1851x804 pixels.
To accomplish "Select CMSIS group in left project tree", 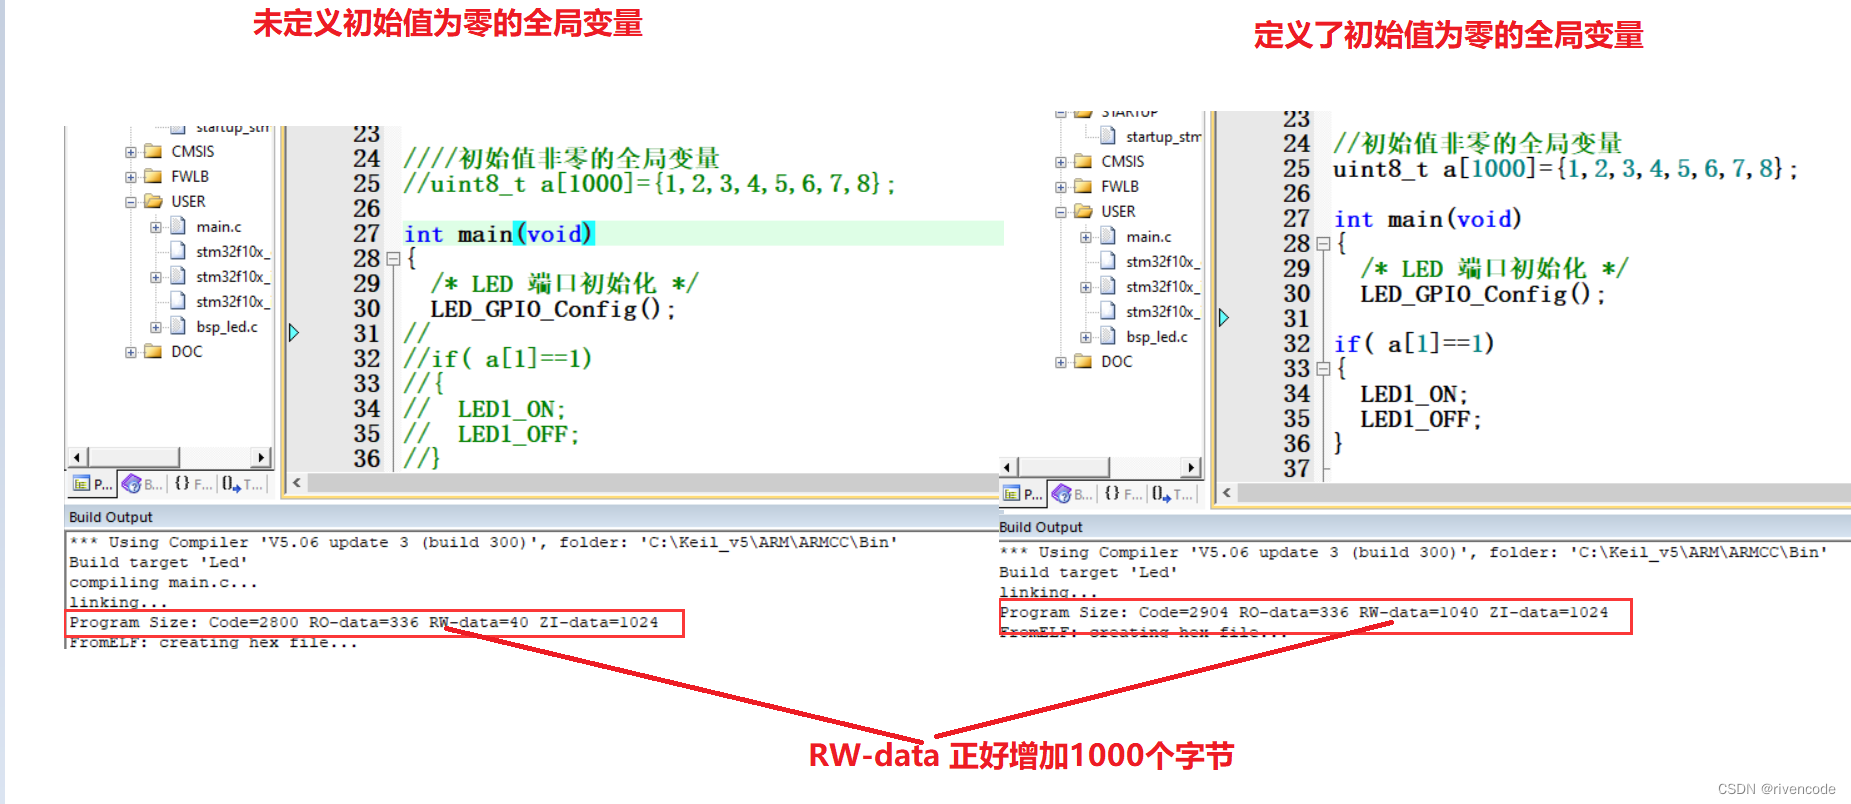I will click(192, 152).
